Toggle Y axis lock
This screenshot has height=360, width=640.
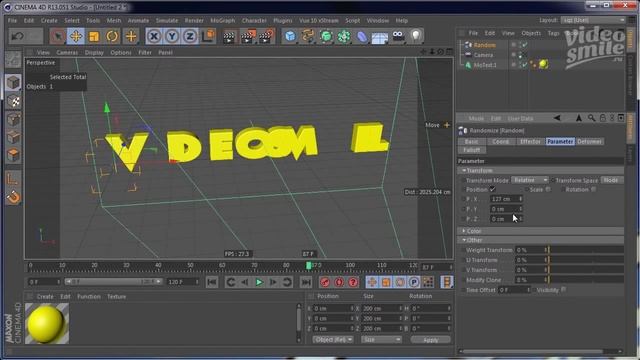pos(172,36)
